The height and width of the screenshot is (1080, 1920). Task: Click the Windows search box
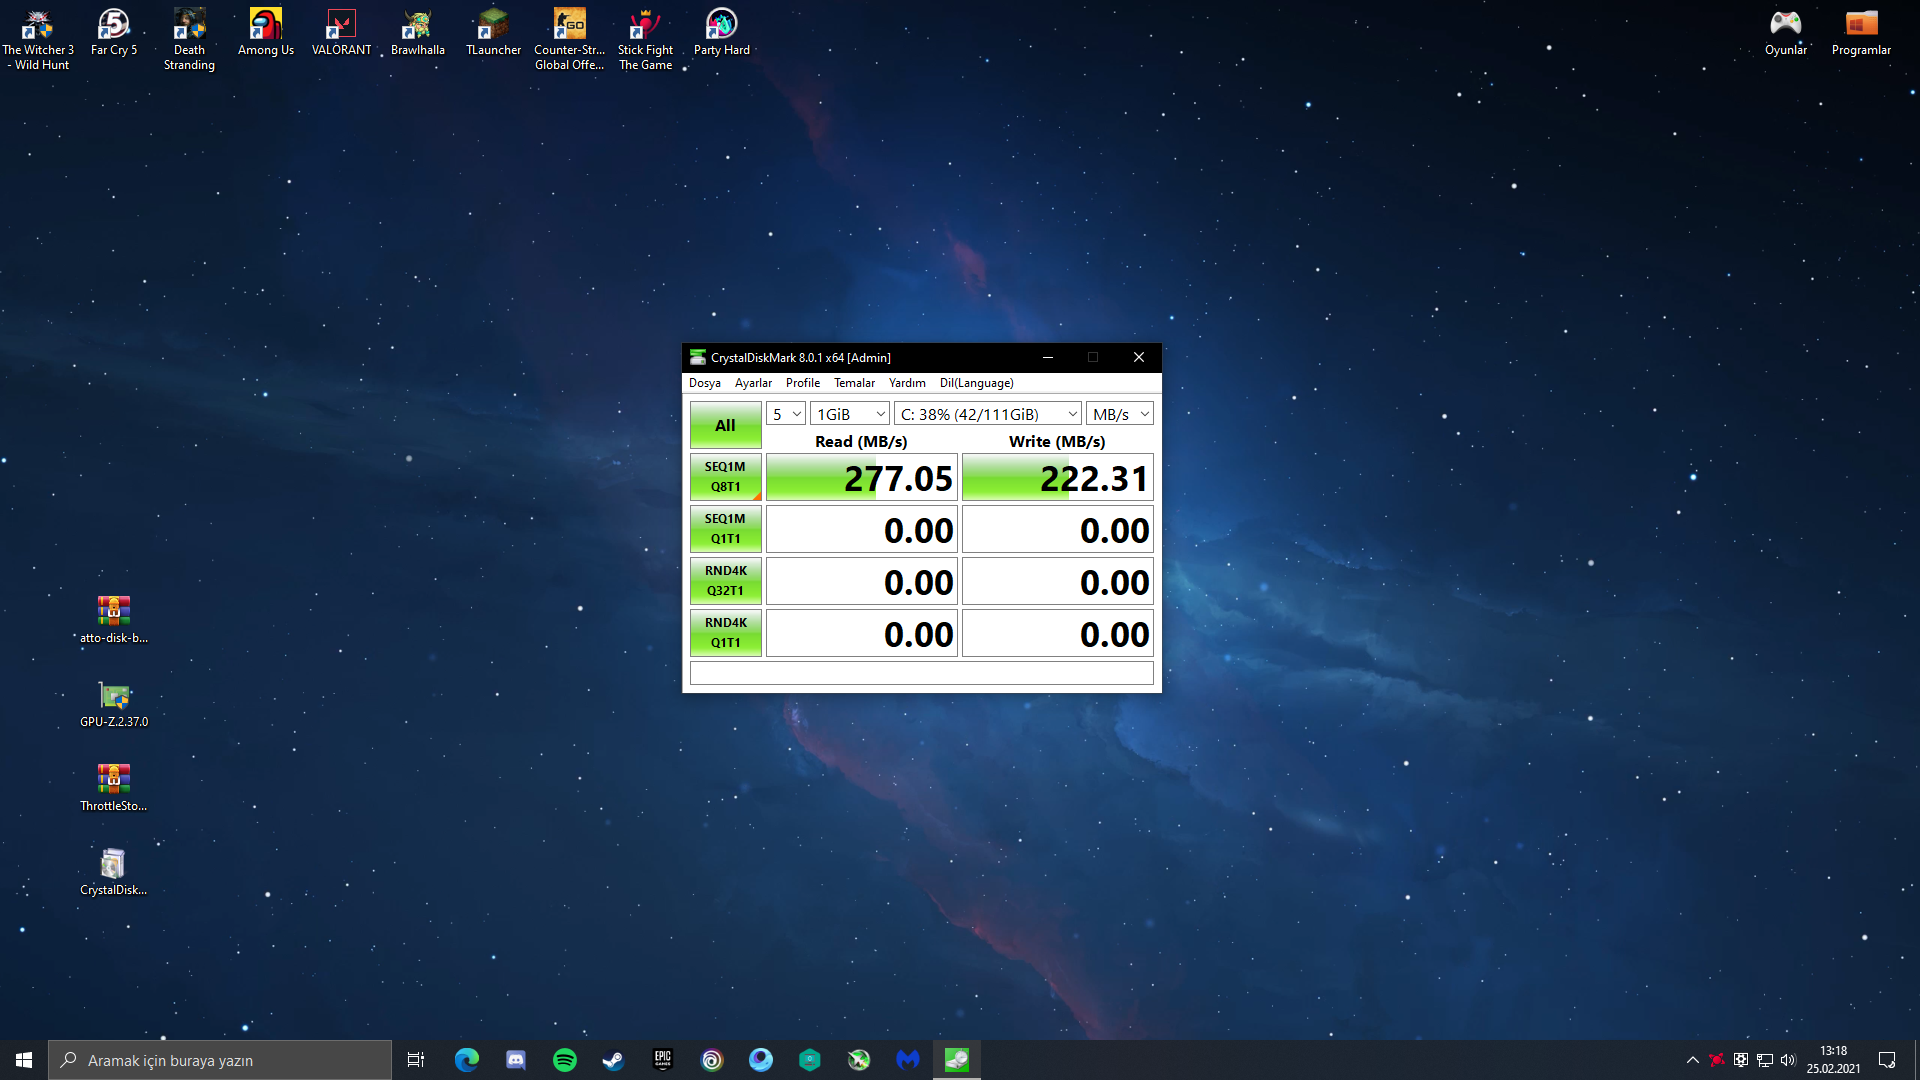coord(220,1060)
